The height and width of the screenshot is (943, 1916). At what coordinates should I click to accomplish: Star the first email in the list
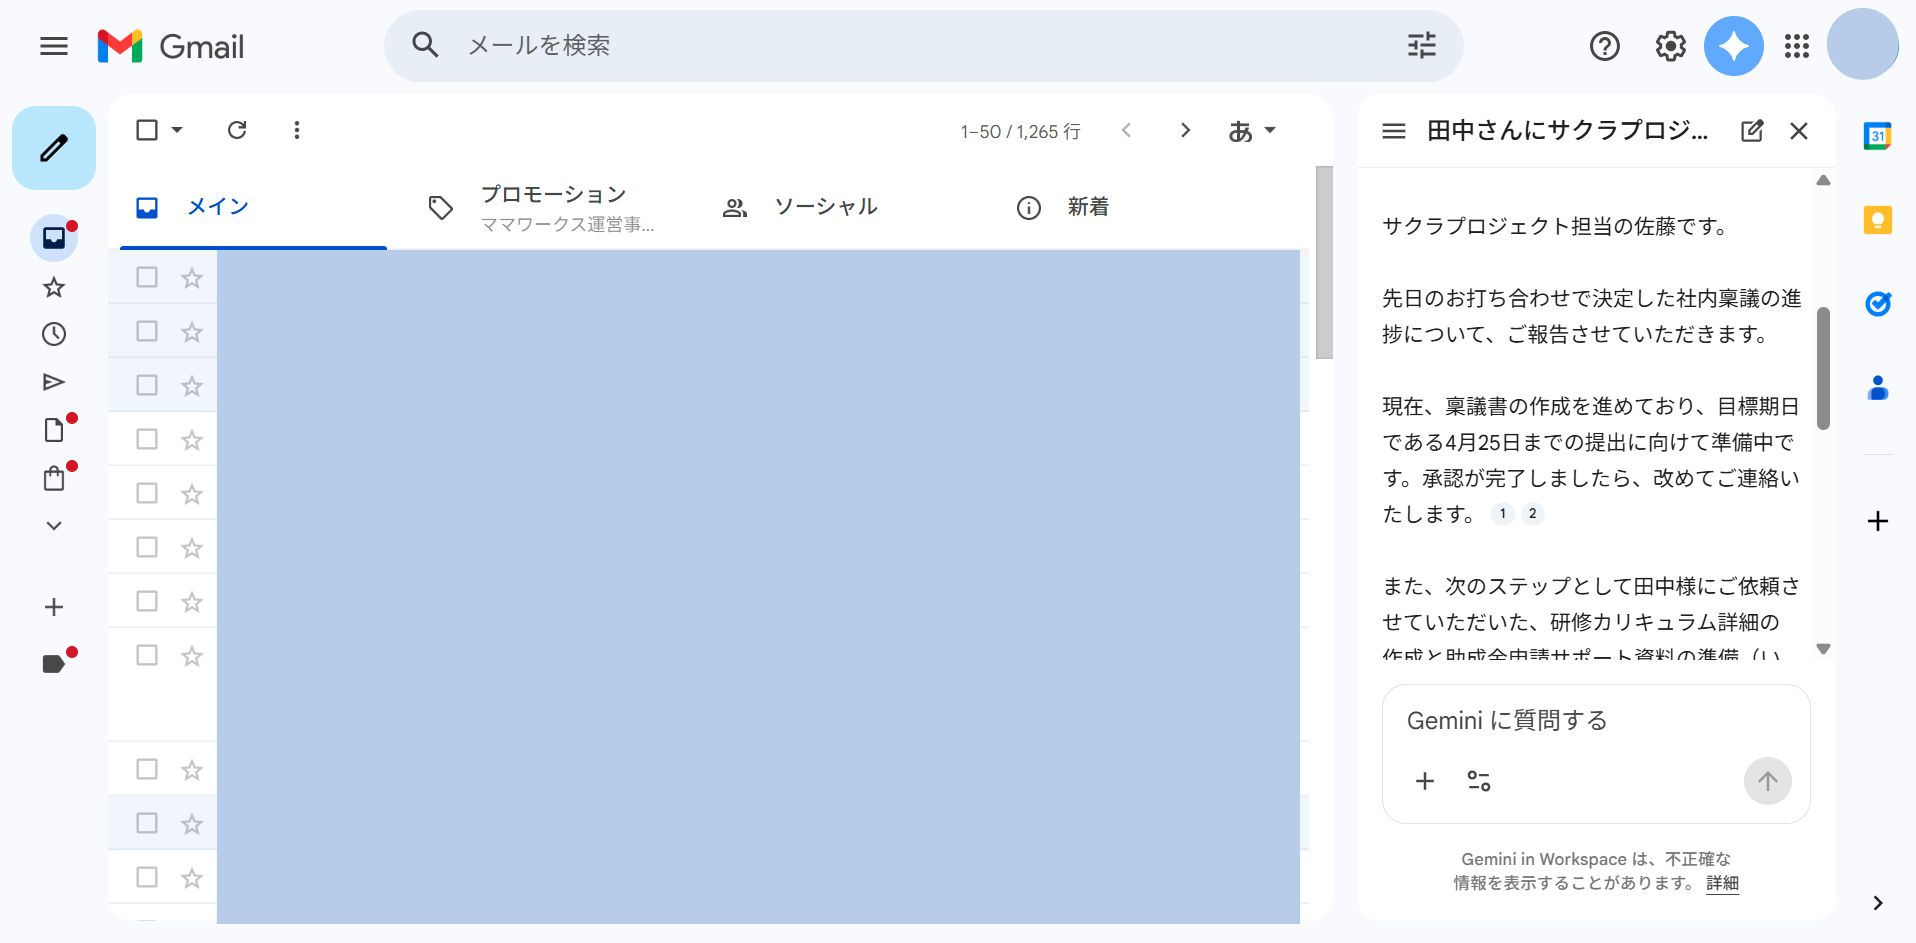[x=190, y=278]
